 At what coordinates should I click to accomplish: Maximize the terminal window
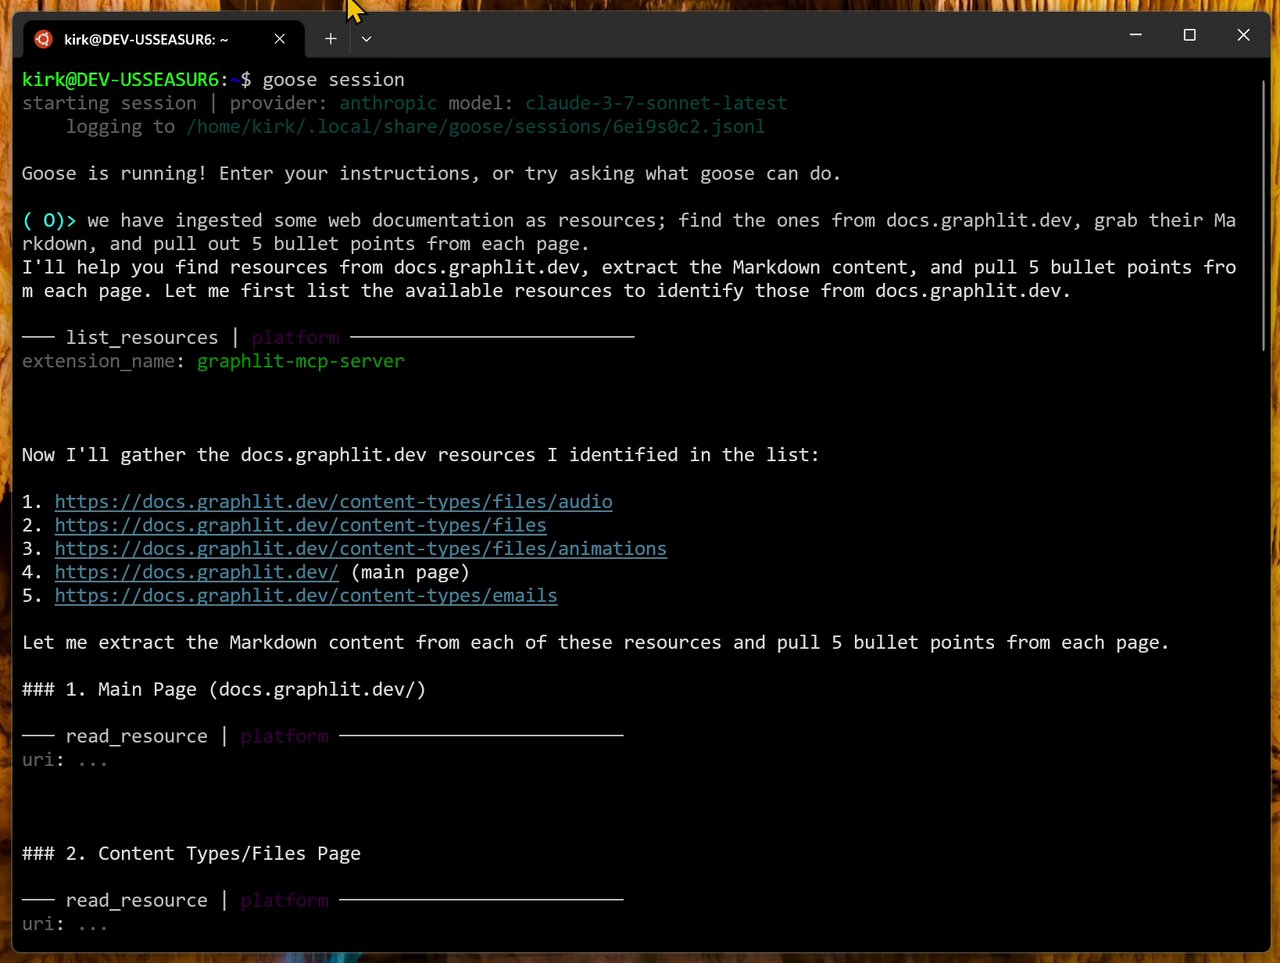(x=1189, y=35)
